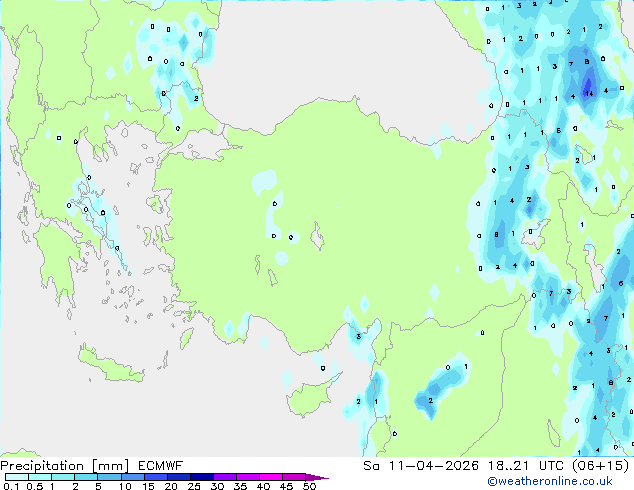The width and height of the screenshot is (634, 490).
Task: Click the above-50 arrow tip of legend
Action: pos(317,477)
